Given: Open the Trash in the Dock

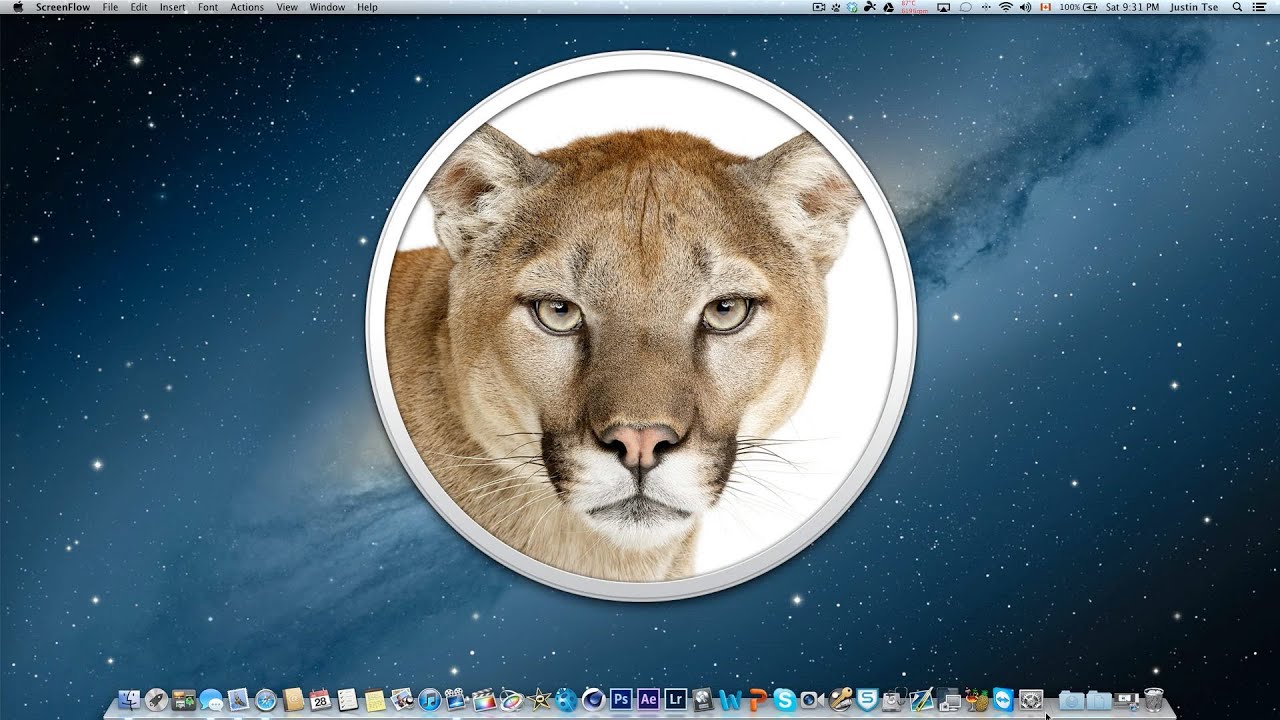Looking at the screenshot, I should 1153,700.
